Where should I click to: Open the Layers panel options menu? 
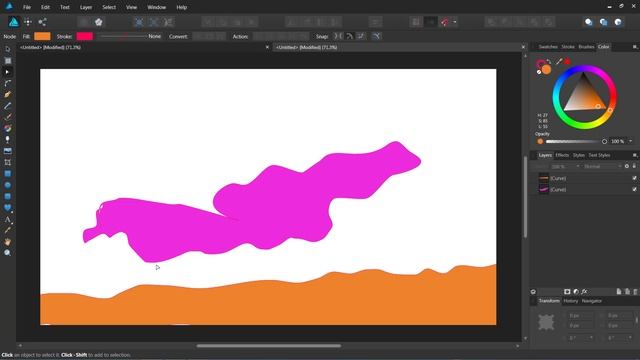(x=635, y=155)
